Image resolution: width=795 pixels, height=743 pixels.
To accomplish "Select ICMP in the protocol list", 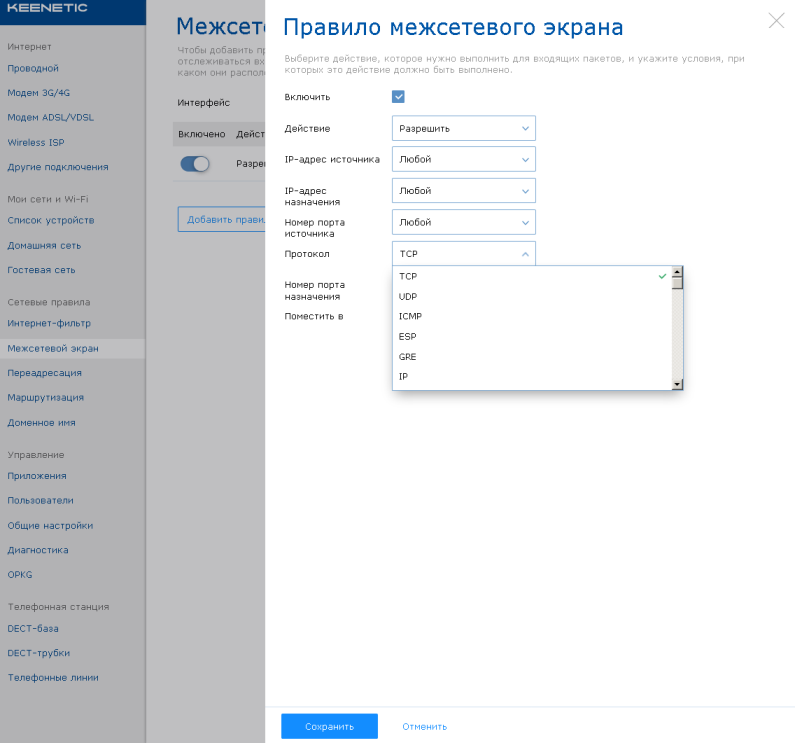I will pos(532,316).
